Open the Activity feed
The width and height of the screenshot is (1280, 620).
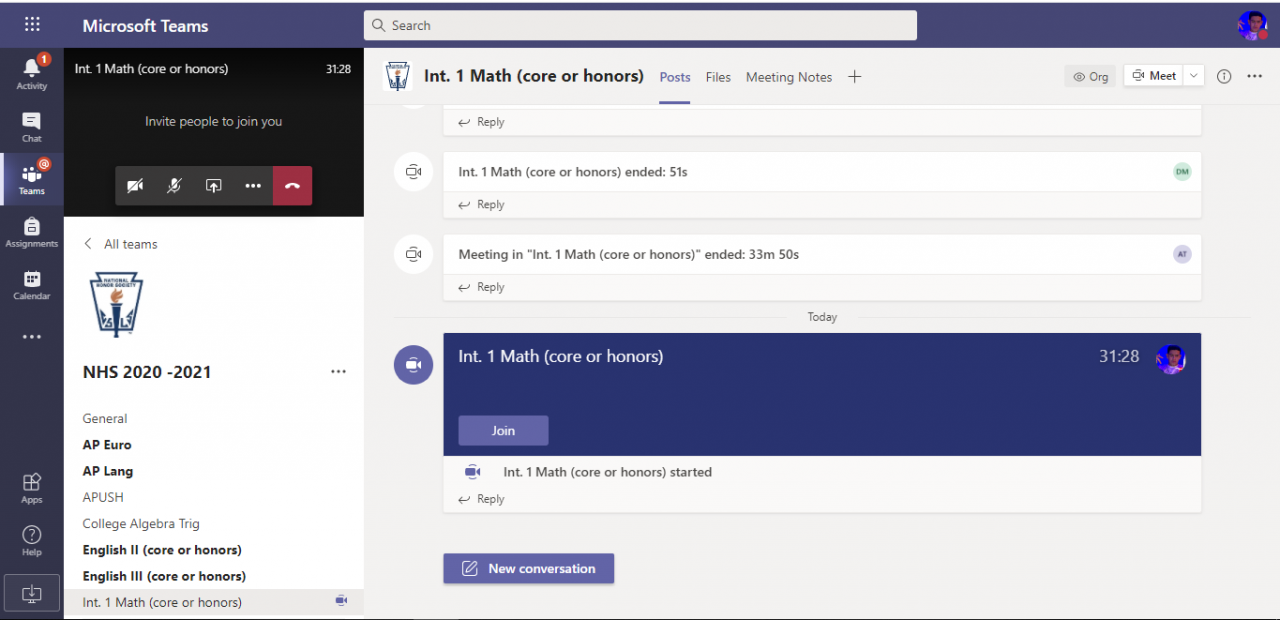point(32,73)
